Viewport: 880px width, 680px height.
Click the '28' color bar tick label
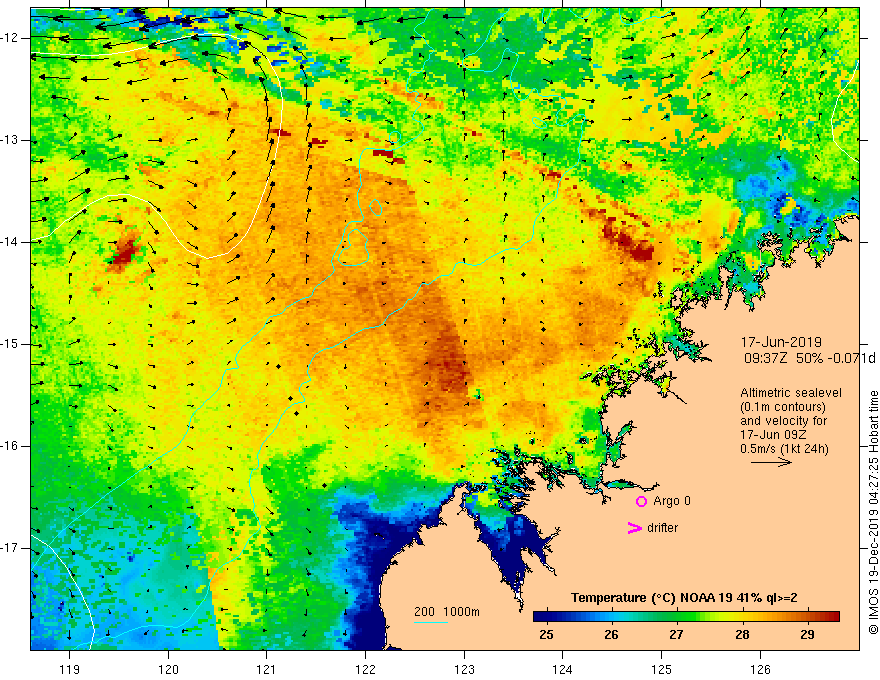742,635
